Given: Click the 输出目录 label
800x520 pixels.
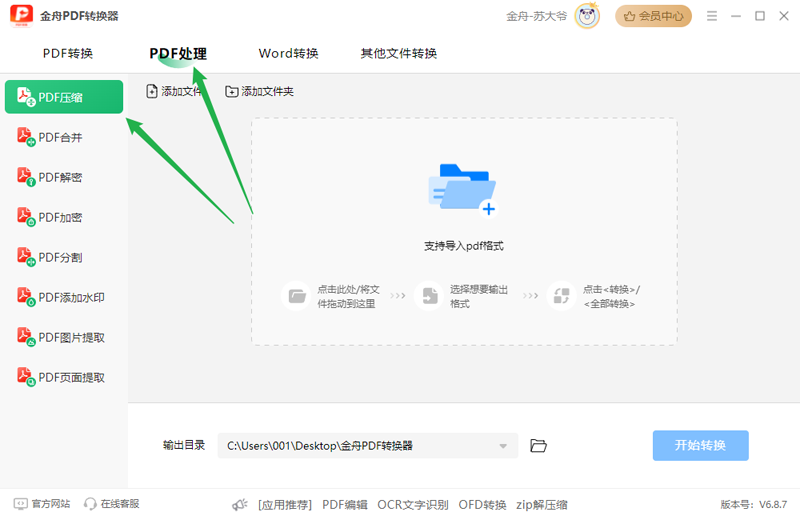Looking at the screenshot, I should coord(184,445).
